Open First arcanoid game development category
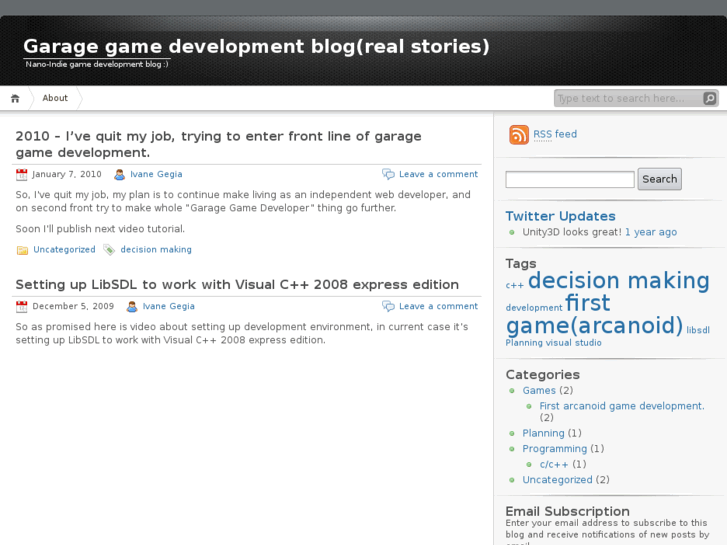The image size is (727, 545). click(x=622, y=406)
